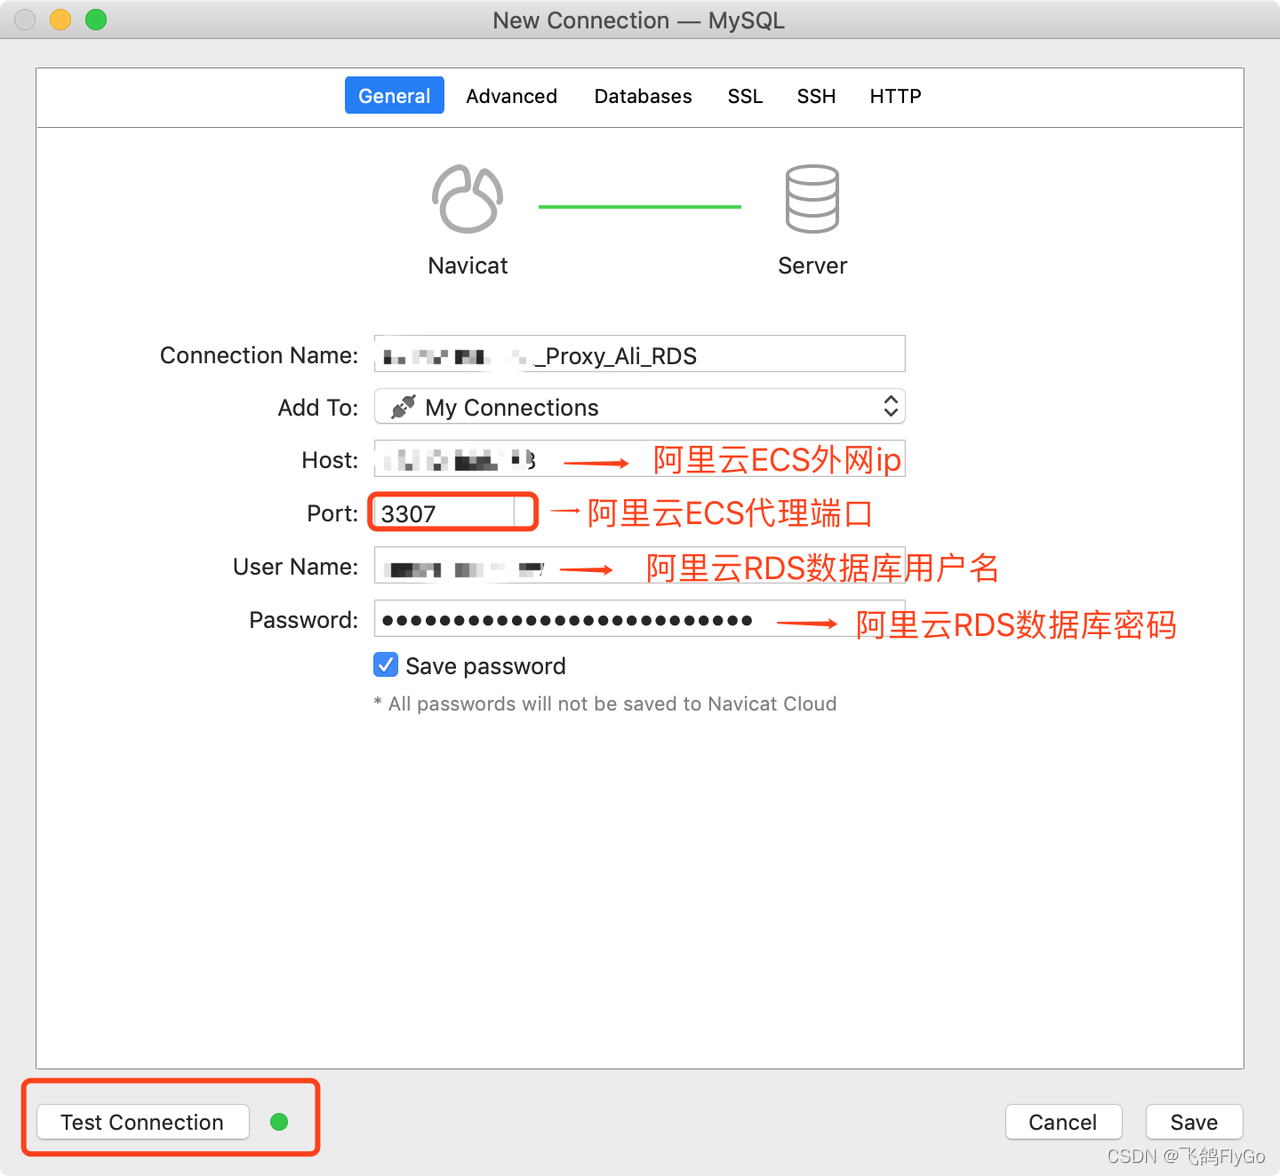
Task: Focus the Host input field
Action: pyautogui.click(x=640, y=459)
